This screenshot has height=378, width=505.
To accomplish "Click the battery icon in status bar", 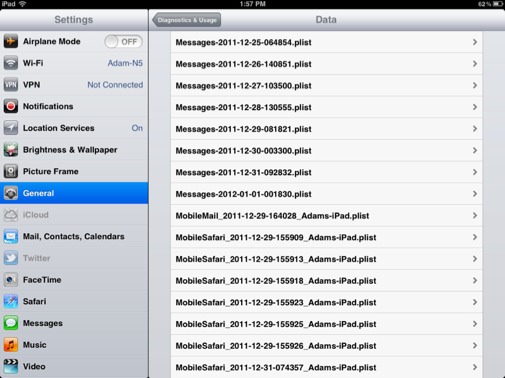I will (x=498, y=4).
